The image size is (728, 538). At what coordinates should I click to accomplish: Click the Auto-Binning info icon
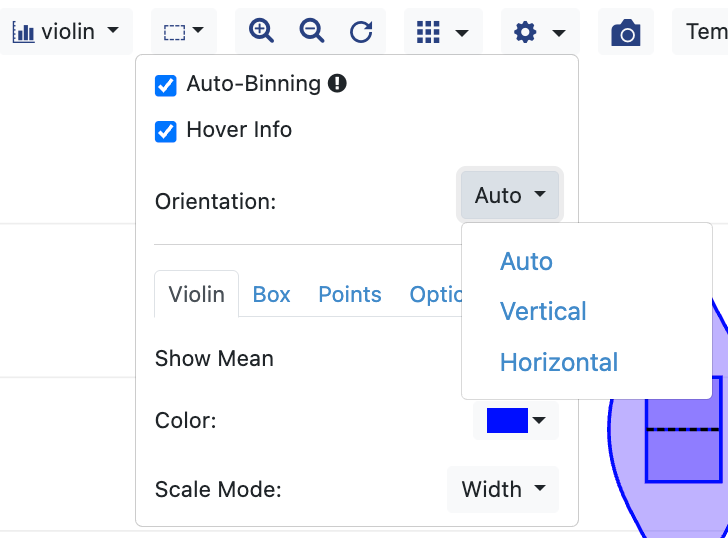(337, 84)
